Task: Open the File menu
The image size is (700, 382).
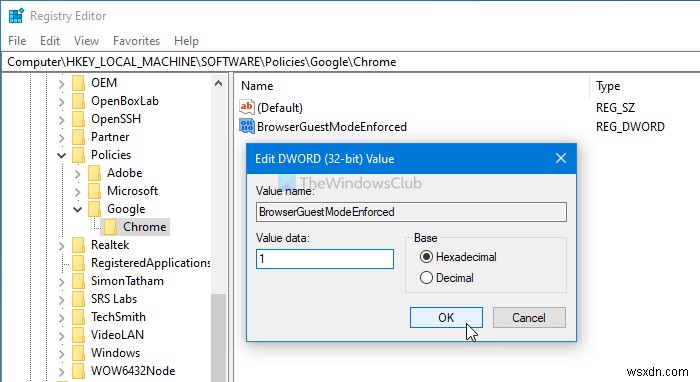Action: 17,41
